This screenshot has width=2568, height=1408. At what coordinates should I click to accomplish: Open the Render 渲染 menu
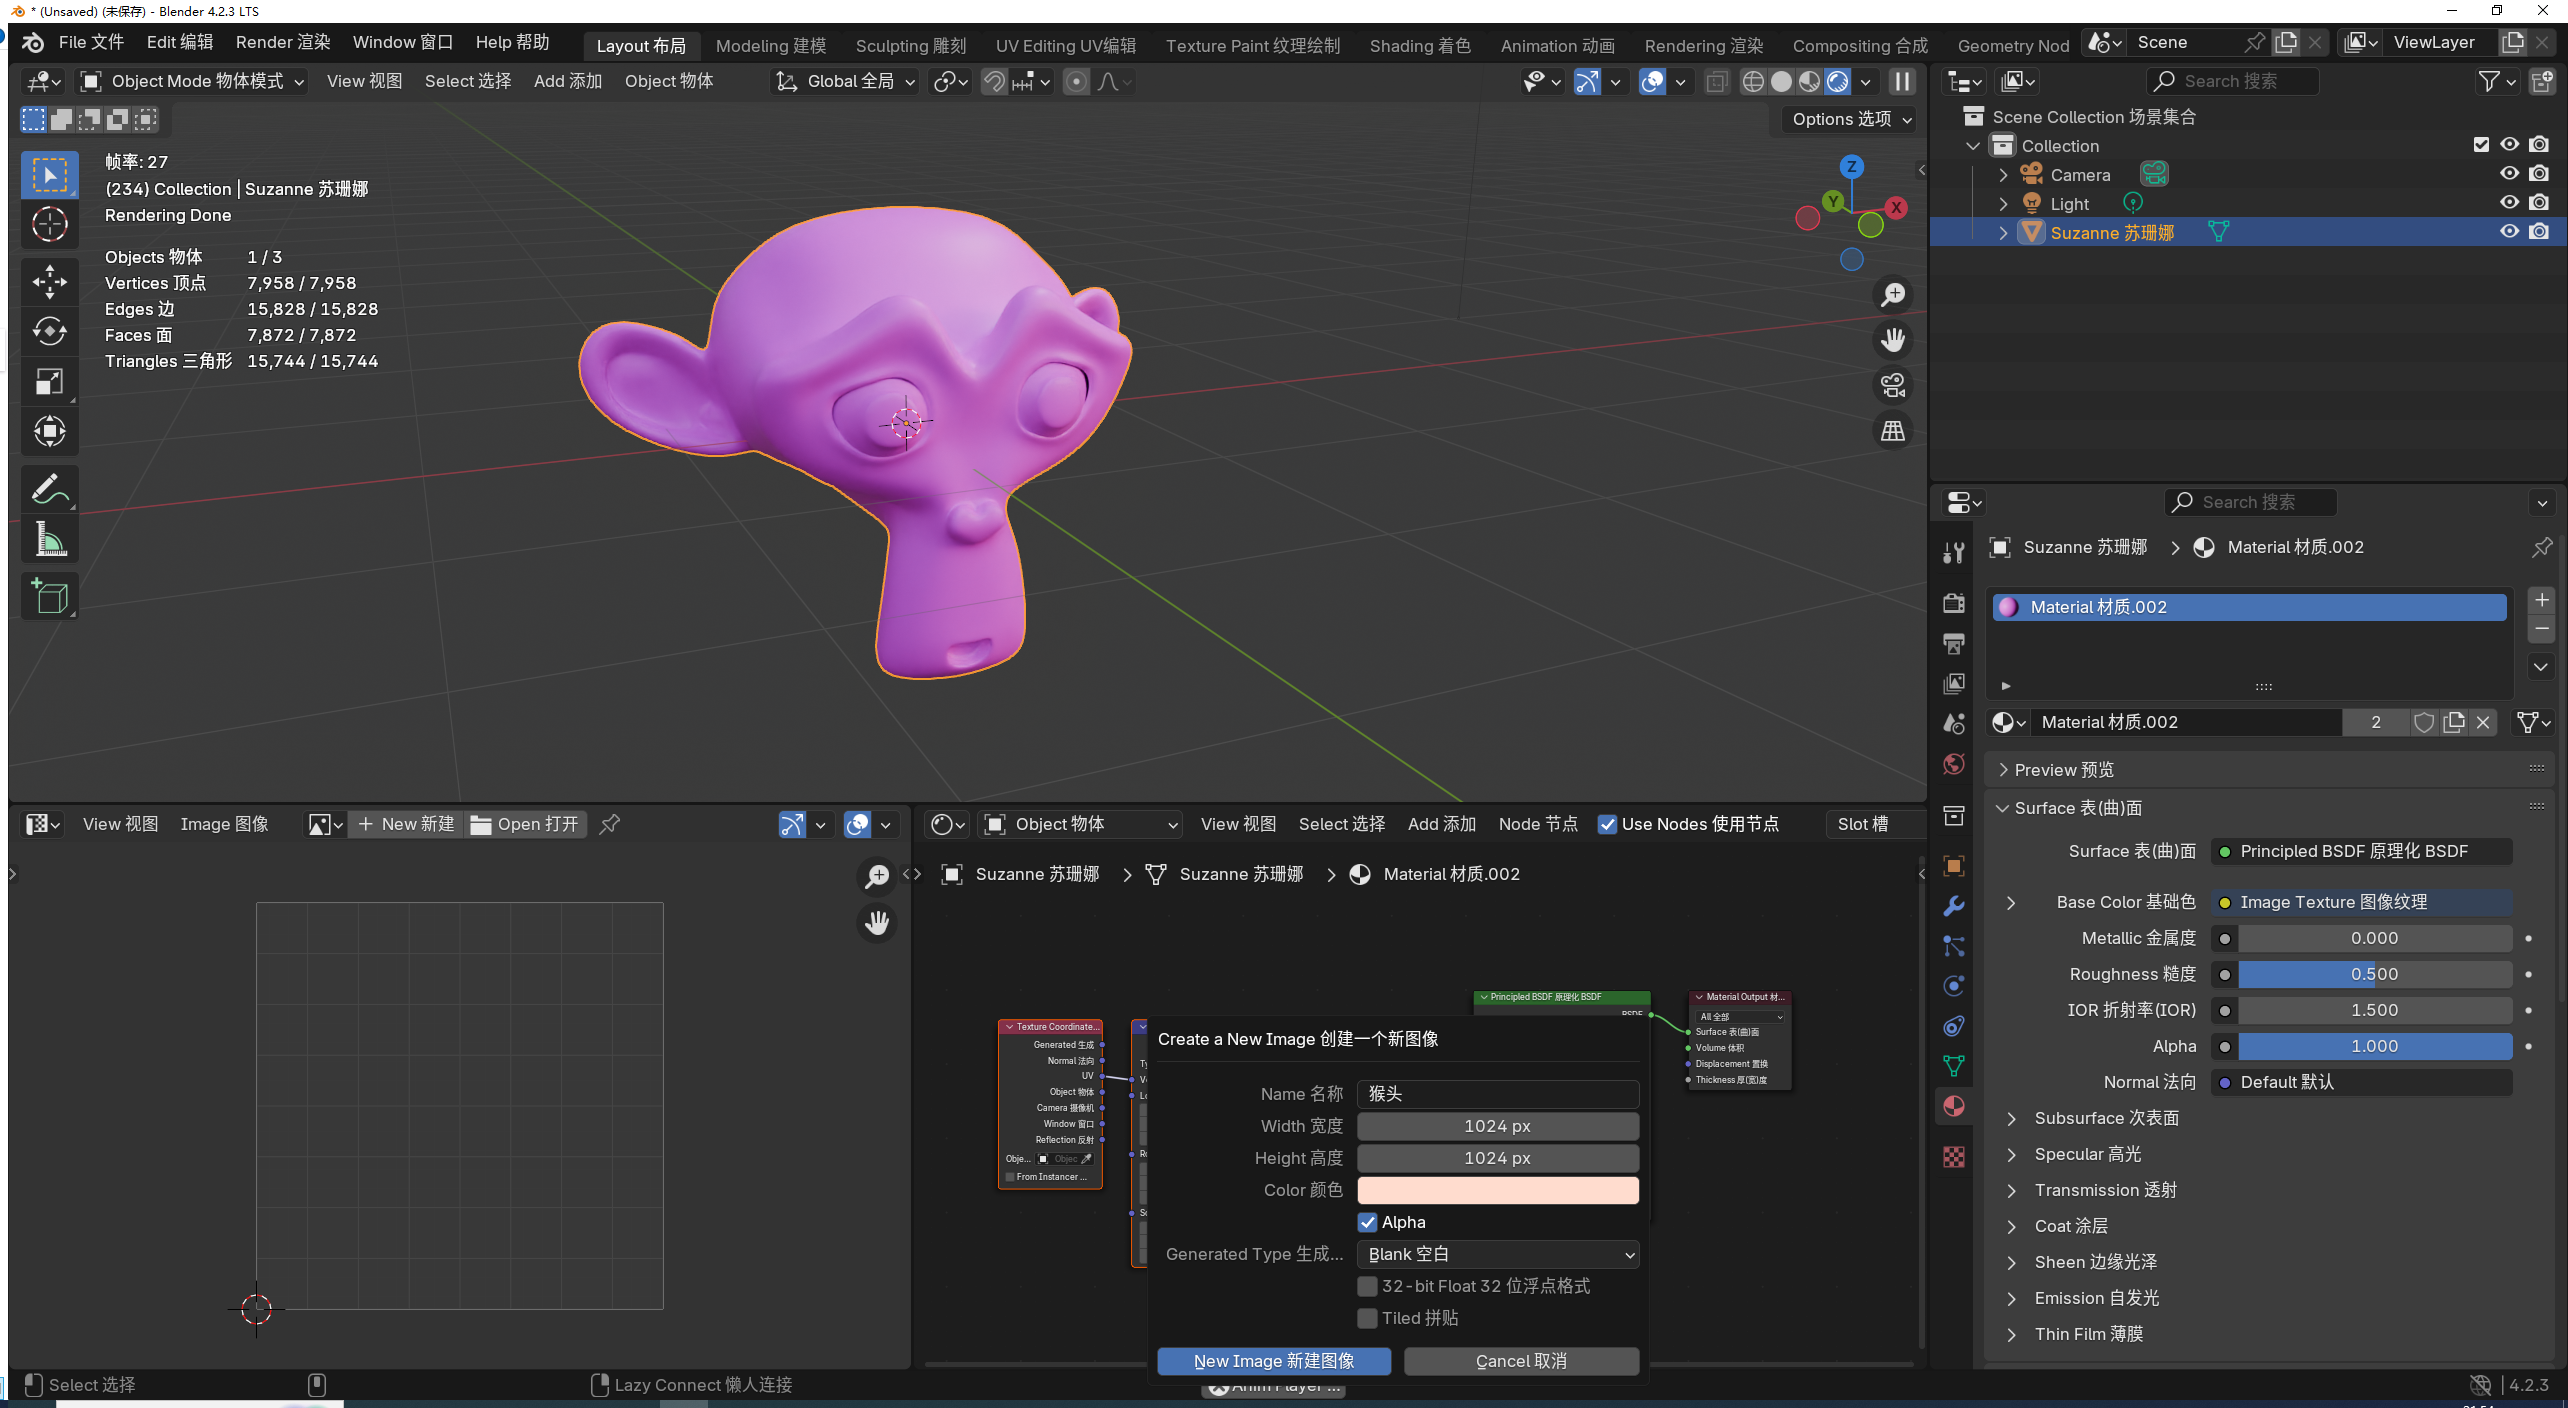[283, 42]
